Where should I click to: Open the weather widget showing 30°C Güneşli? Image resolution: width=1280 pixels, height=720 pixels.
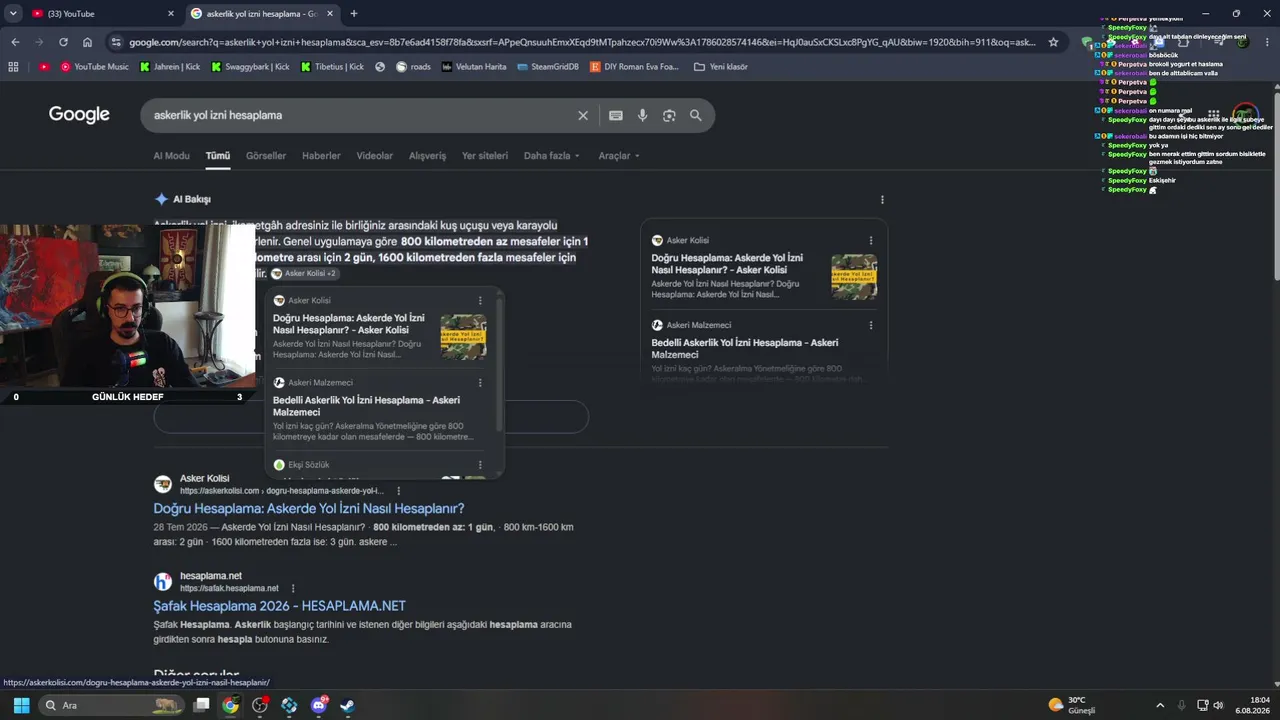coord(1072,705)
